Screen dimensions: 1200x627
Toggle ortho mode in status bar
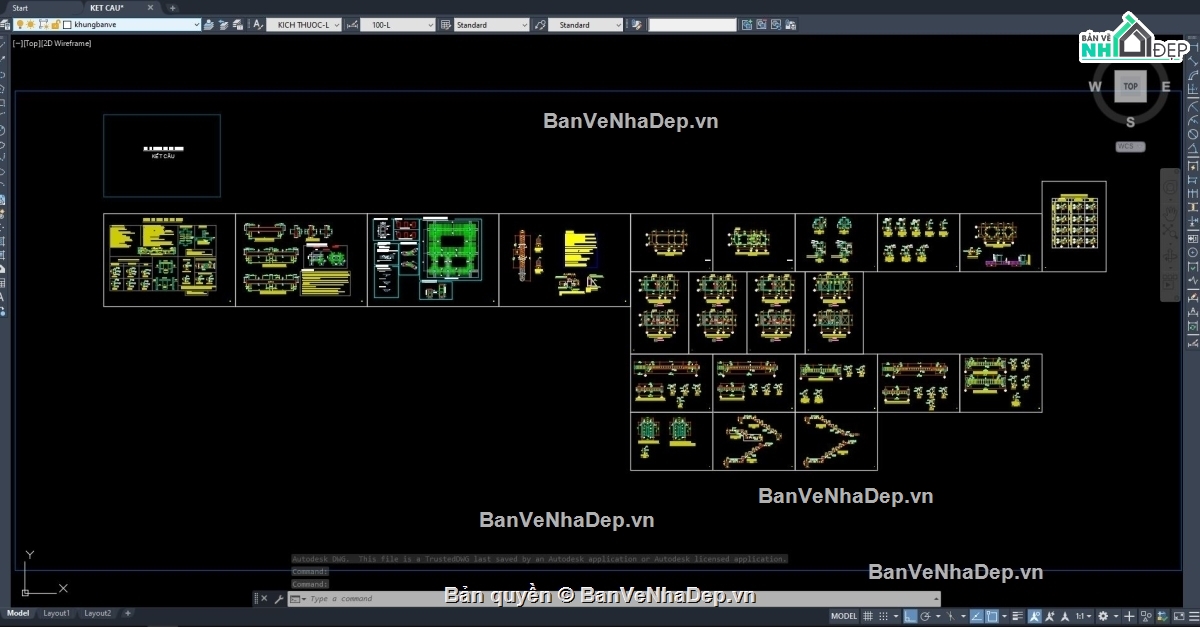coord(909,616)
